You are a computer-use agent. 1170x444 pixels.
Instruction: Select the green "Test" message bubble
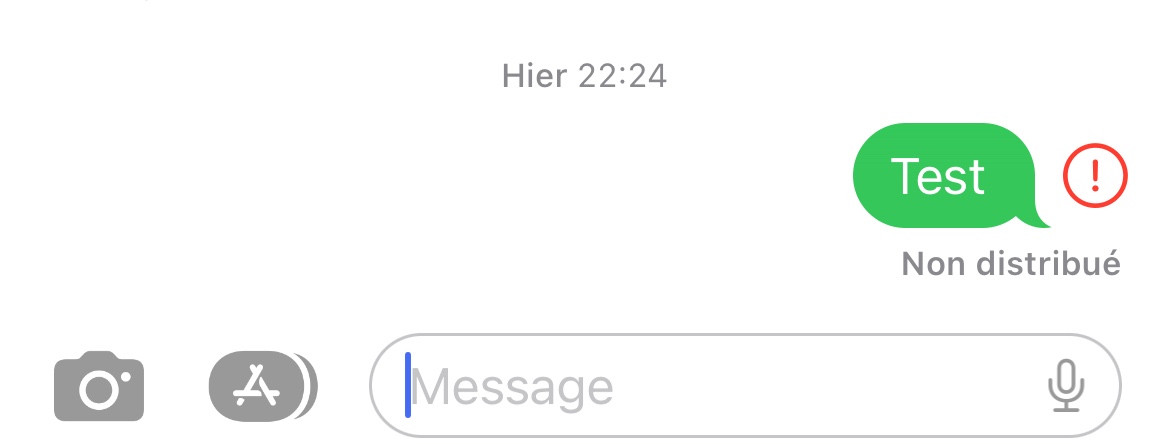pos(949,175)
